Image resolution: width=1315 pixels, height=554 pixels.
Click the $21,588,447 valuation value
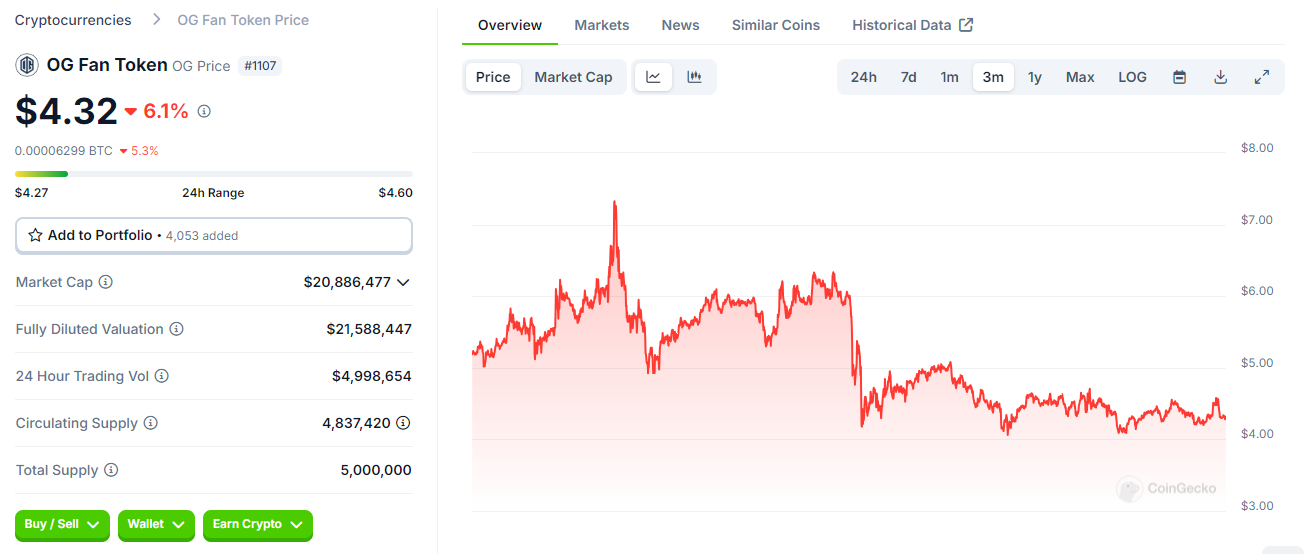pyautogui.click(x=369, y=329)
